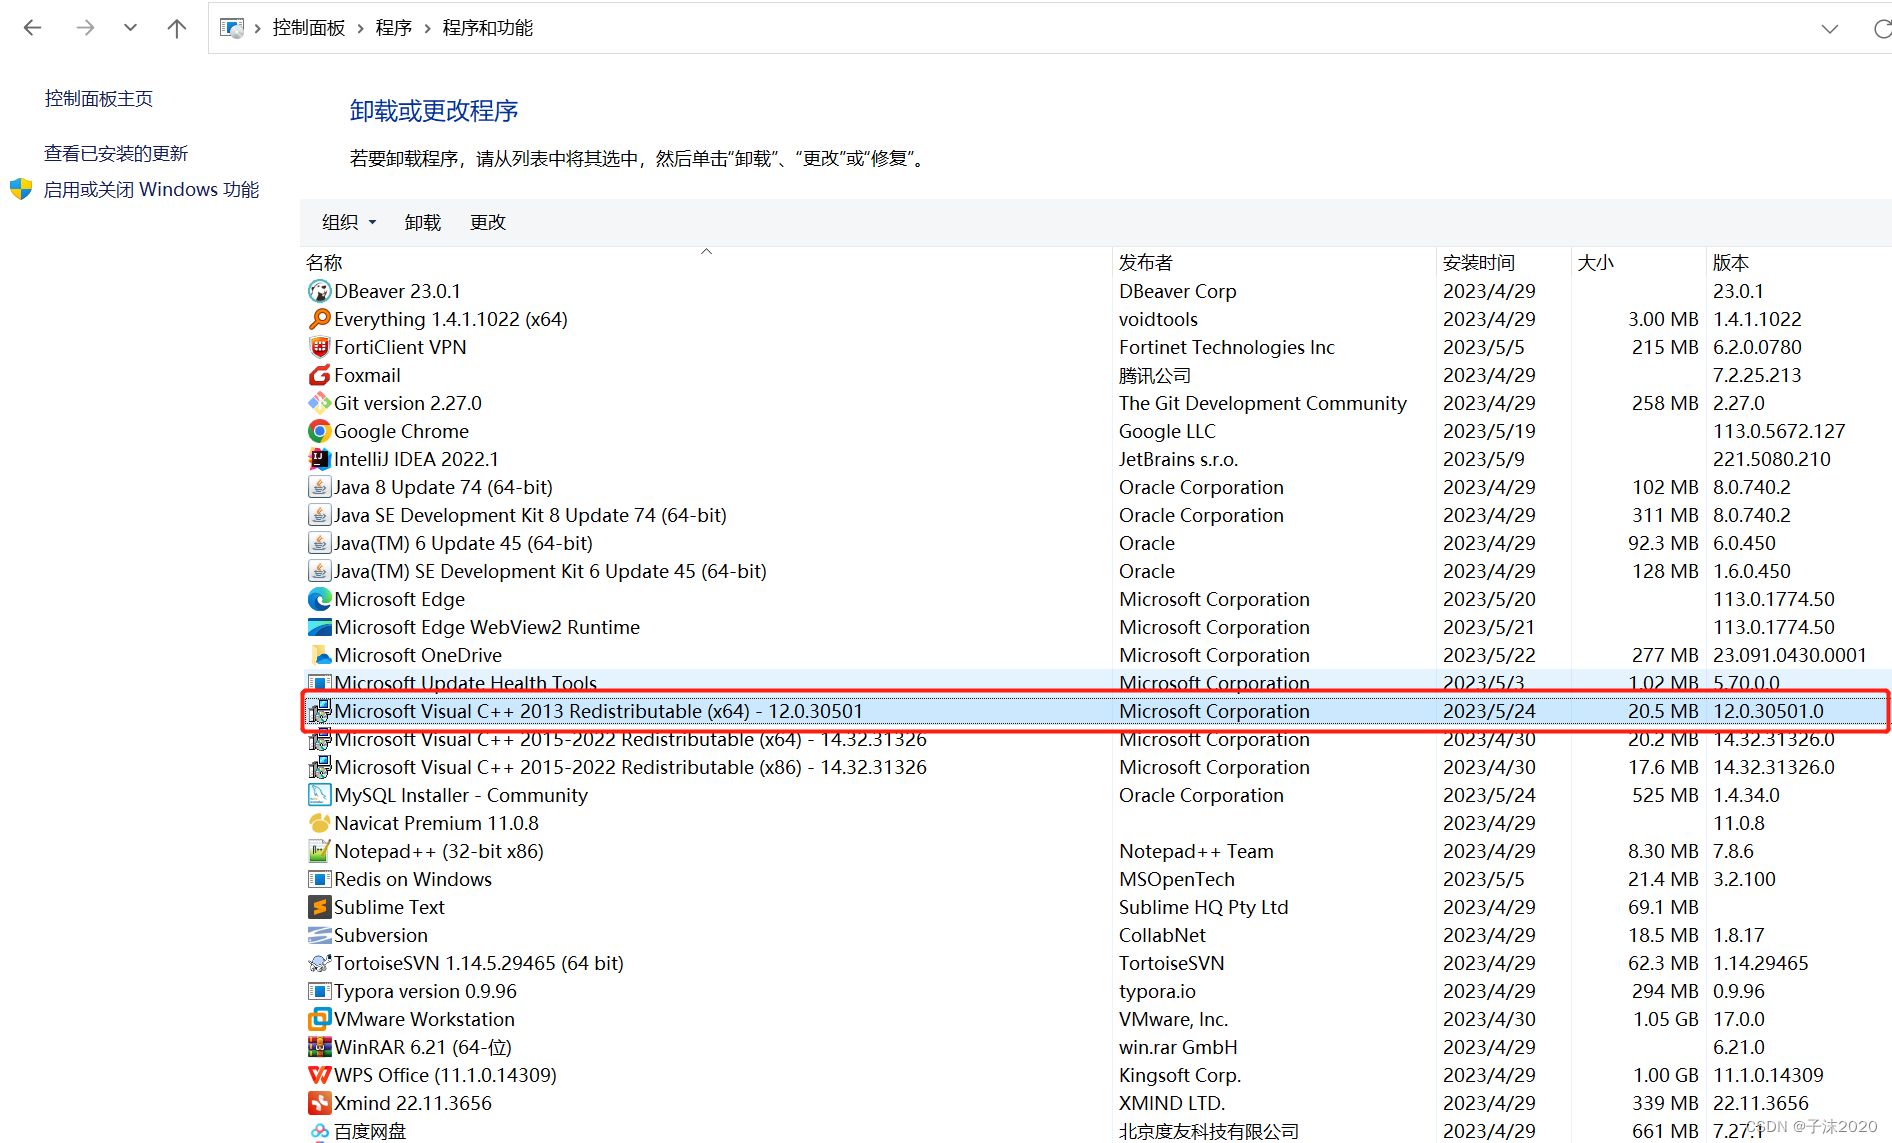Click the Notepad++ program icon
This screenshot has height=1143, width=1892.
tap(319, 851)
